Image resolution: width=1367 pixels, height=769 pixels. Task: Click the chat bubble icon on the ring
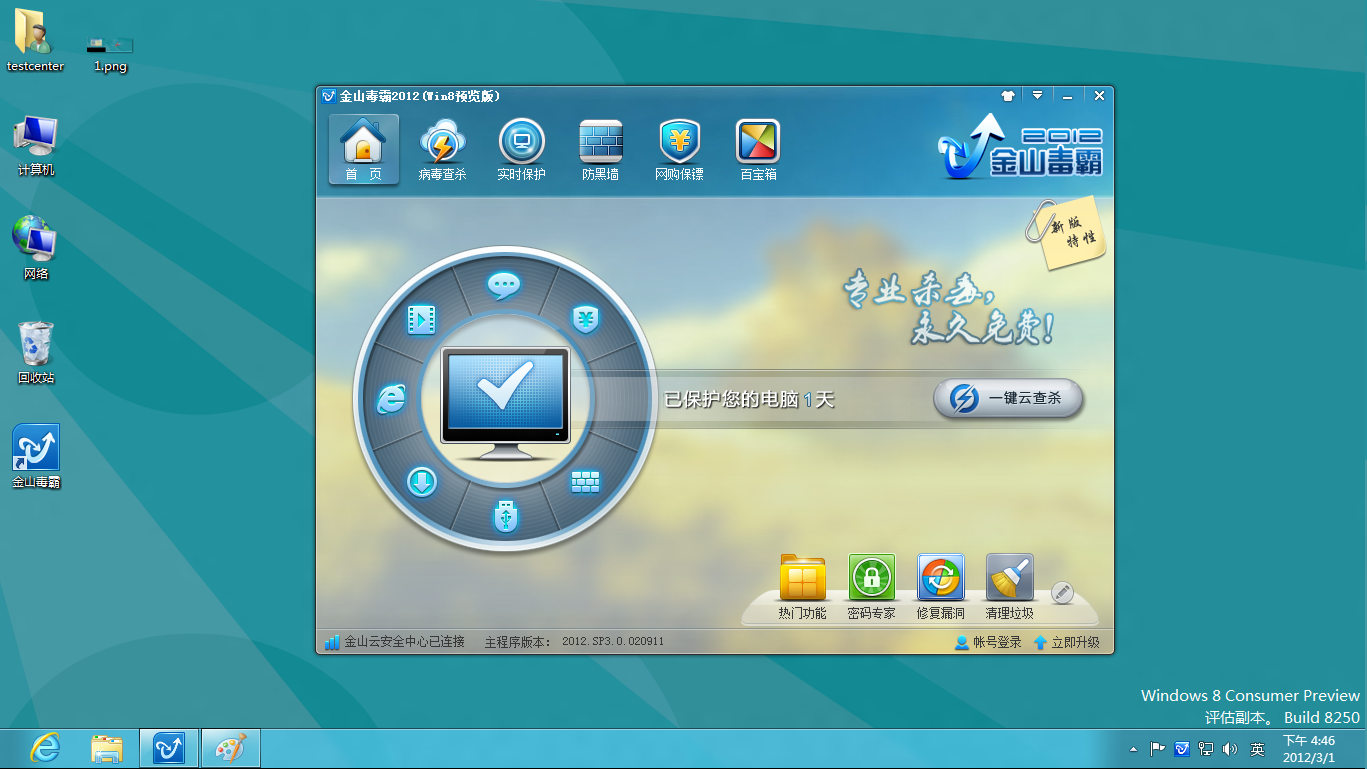504,285
